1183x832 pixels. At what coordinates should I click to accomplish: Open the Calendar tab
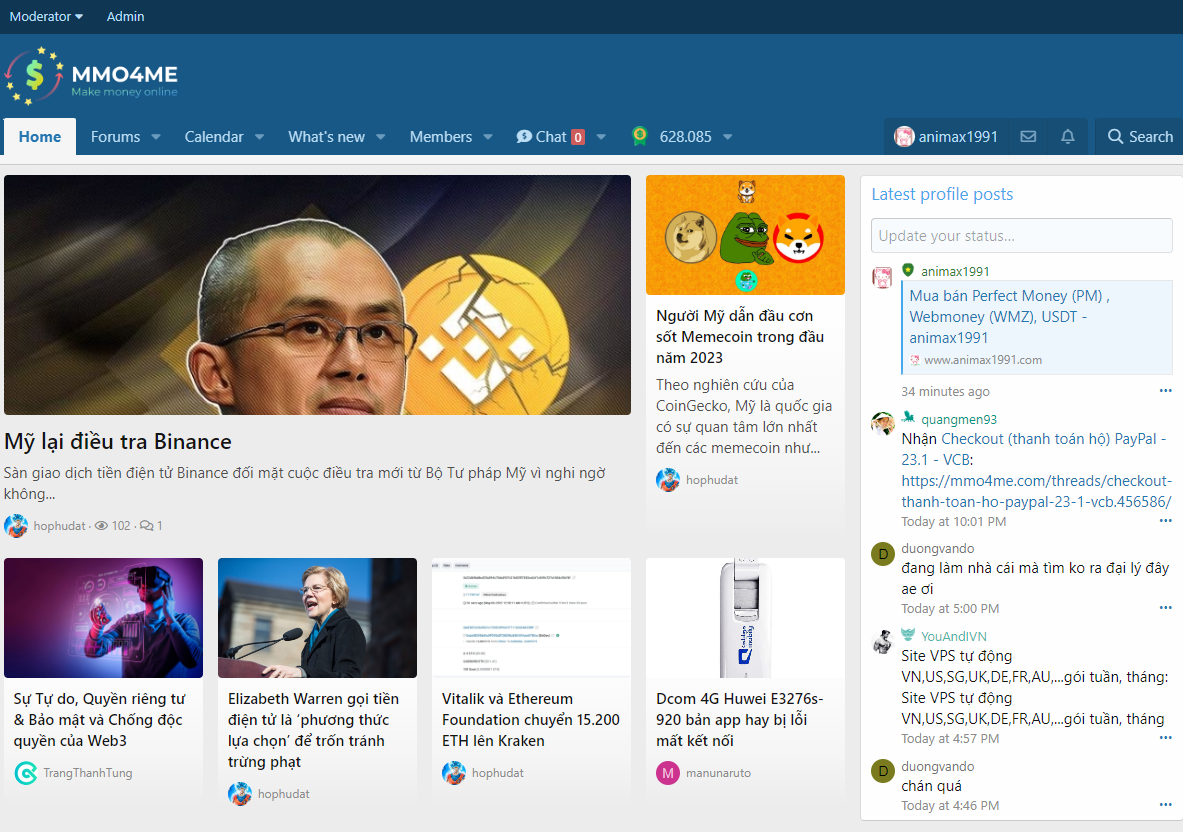click(x=214, y=137)
